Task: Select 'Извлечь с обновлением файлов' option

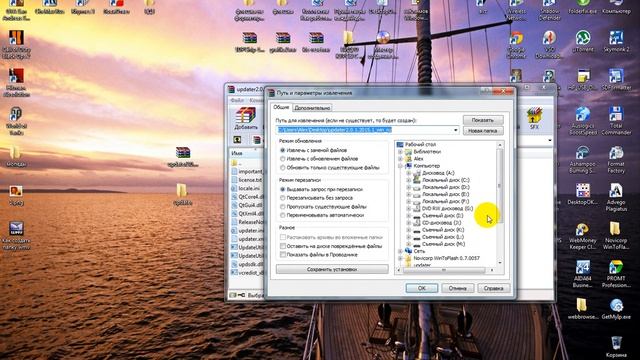Action: [x=318, y=159]
